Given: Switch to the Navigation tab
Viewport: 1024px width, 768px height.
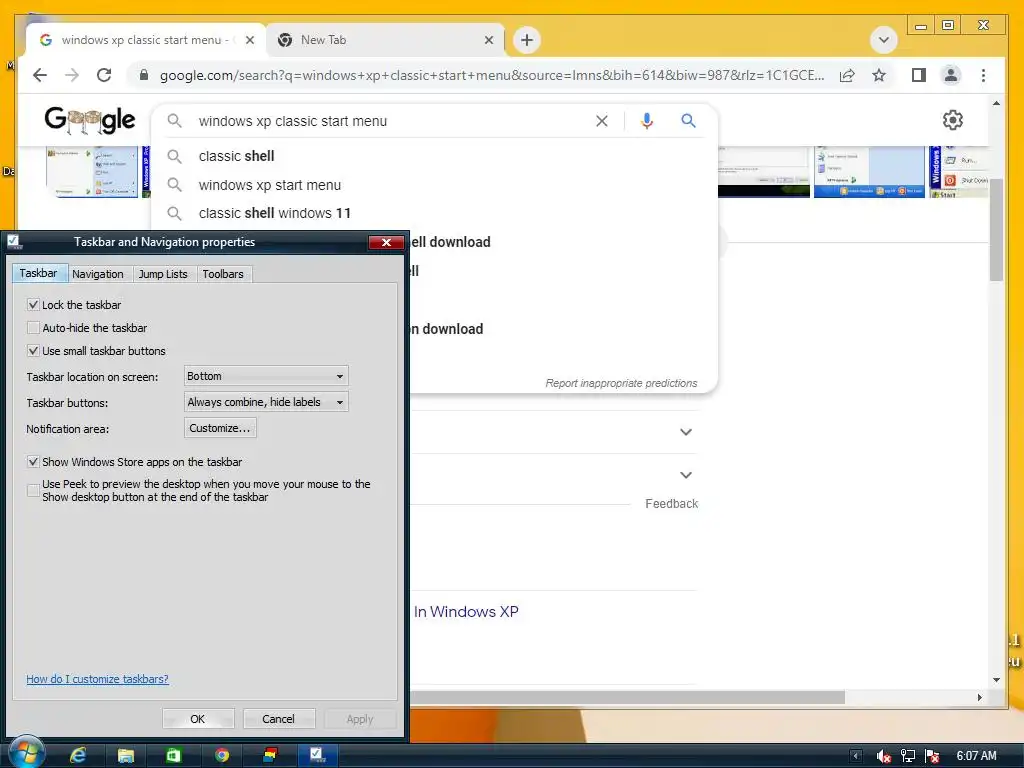Looking at the screenshot, I should click(x=98, y=274).
